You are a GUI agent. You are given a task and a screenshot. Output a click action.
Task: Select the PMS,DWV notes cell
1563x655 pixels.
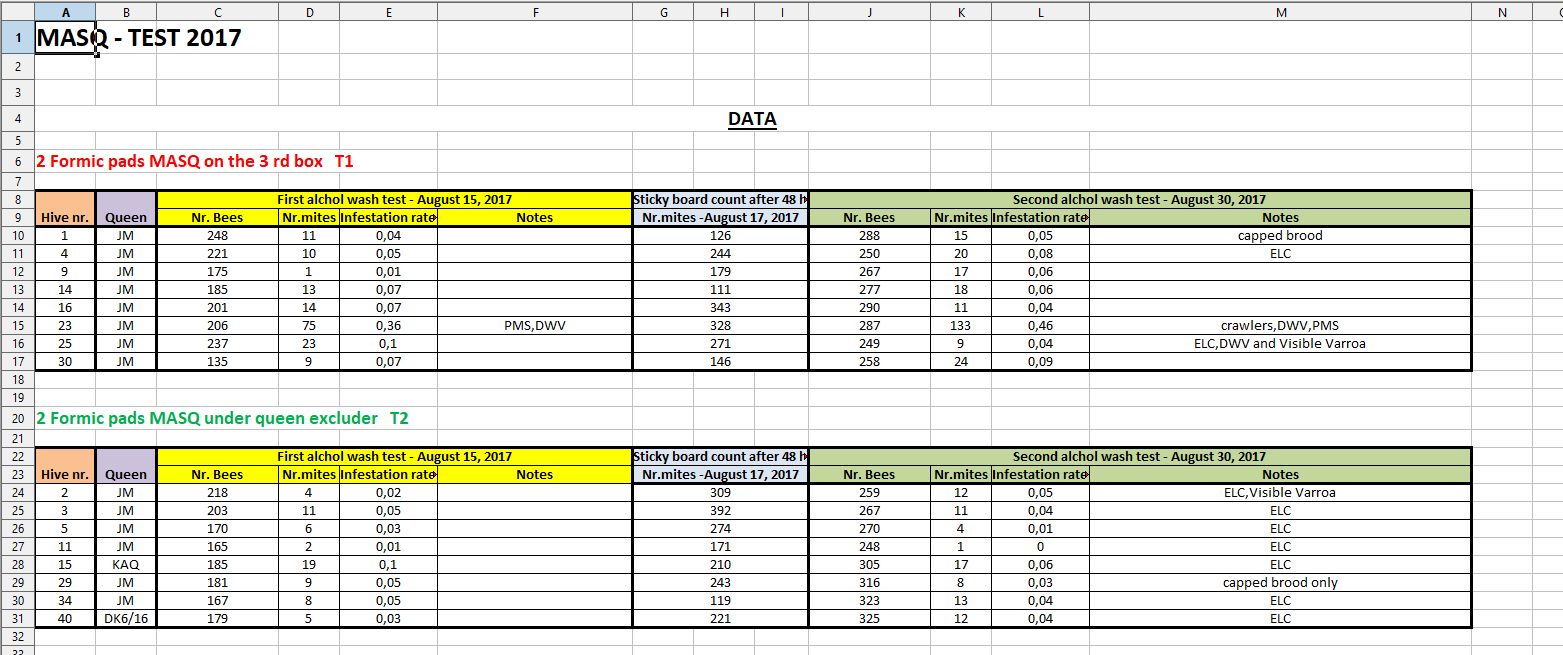tap(535, 325)
